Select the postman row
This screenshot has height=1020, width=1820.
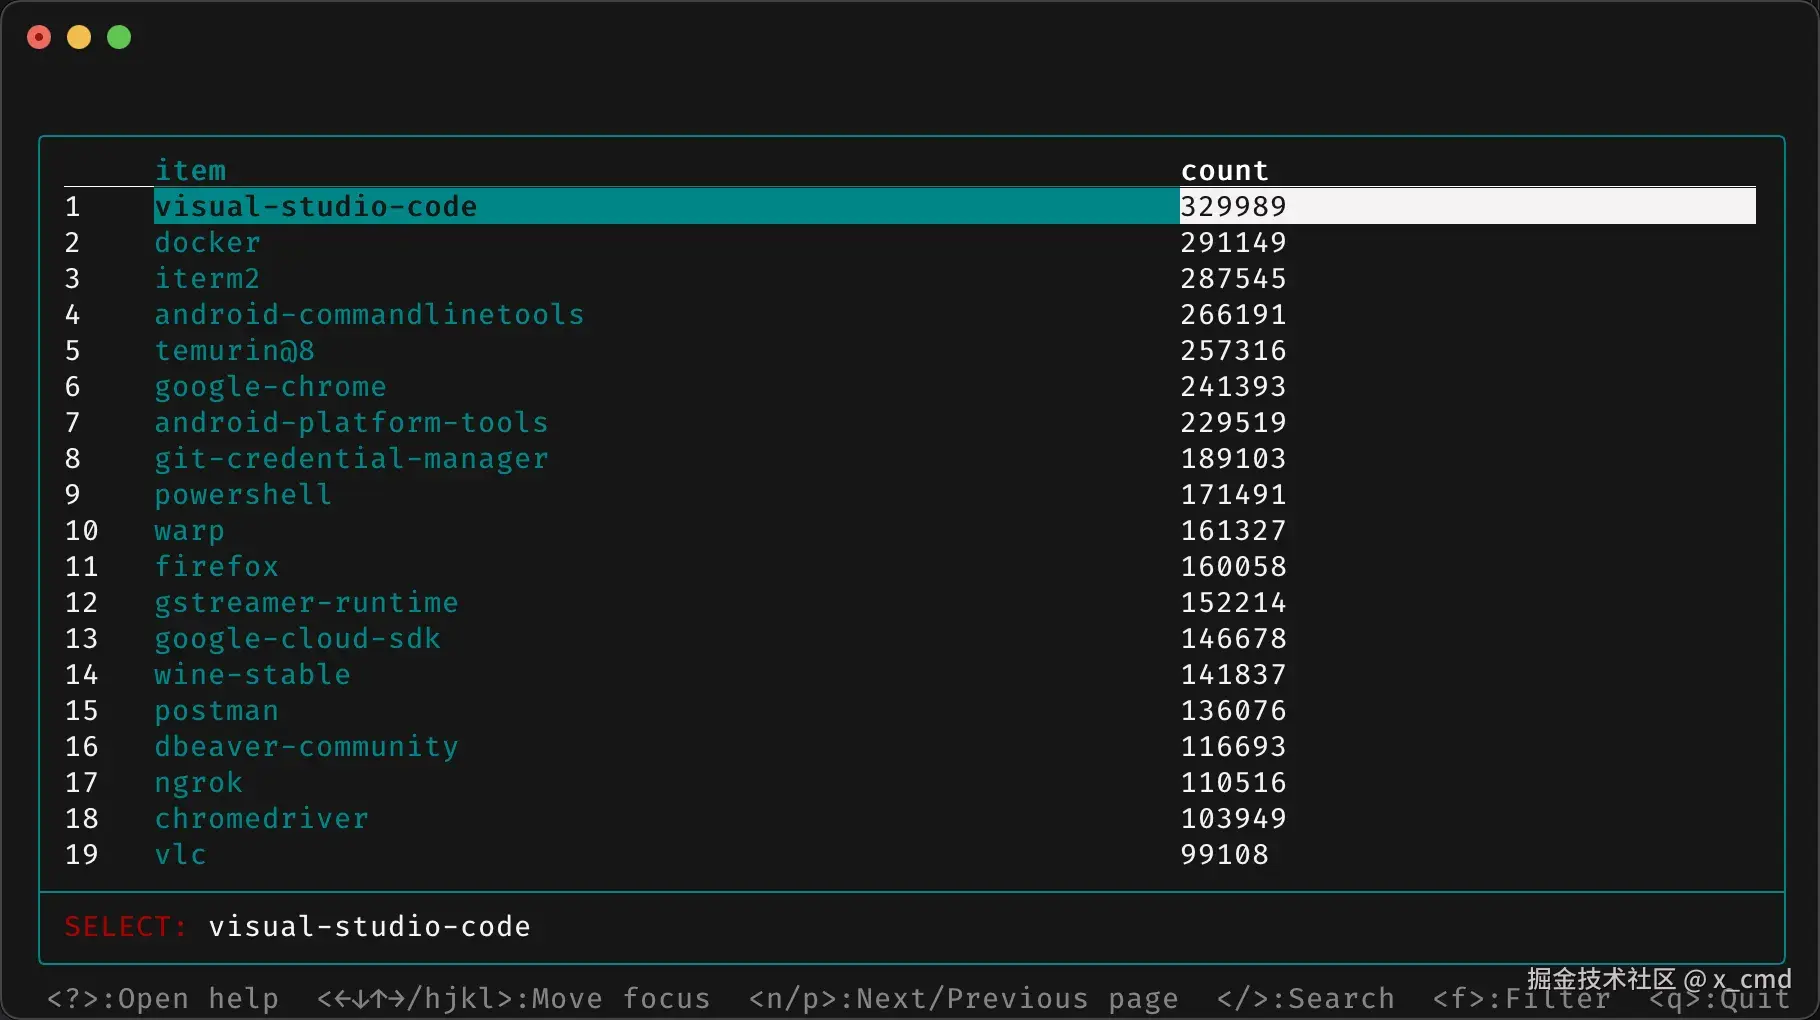coord(216,710)
